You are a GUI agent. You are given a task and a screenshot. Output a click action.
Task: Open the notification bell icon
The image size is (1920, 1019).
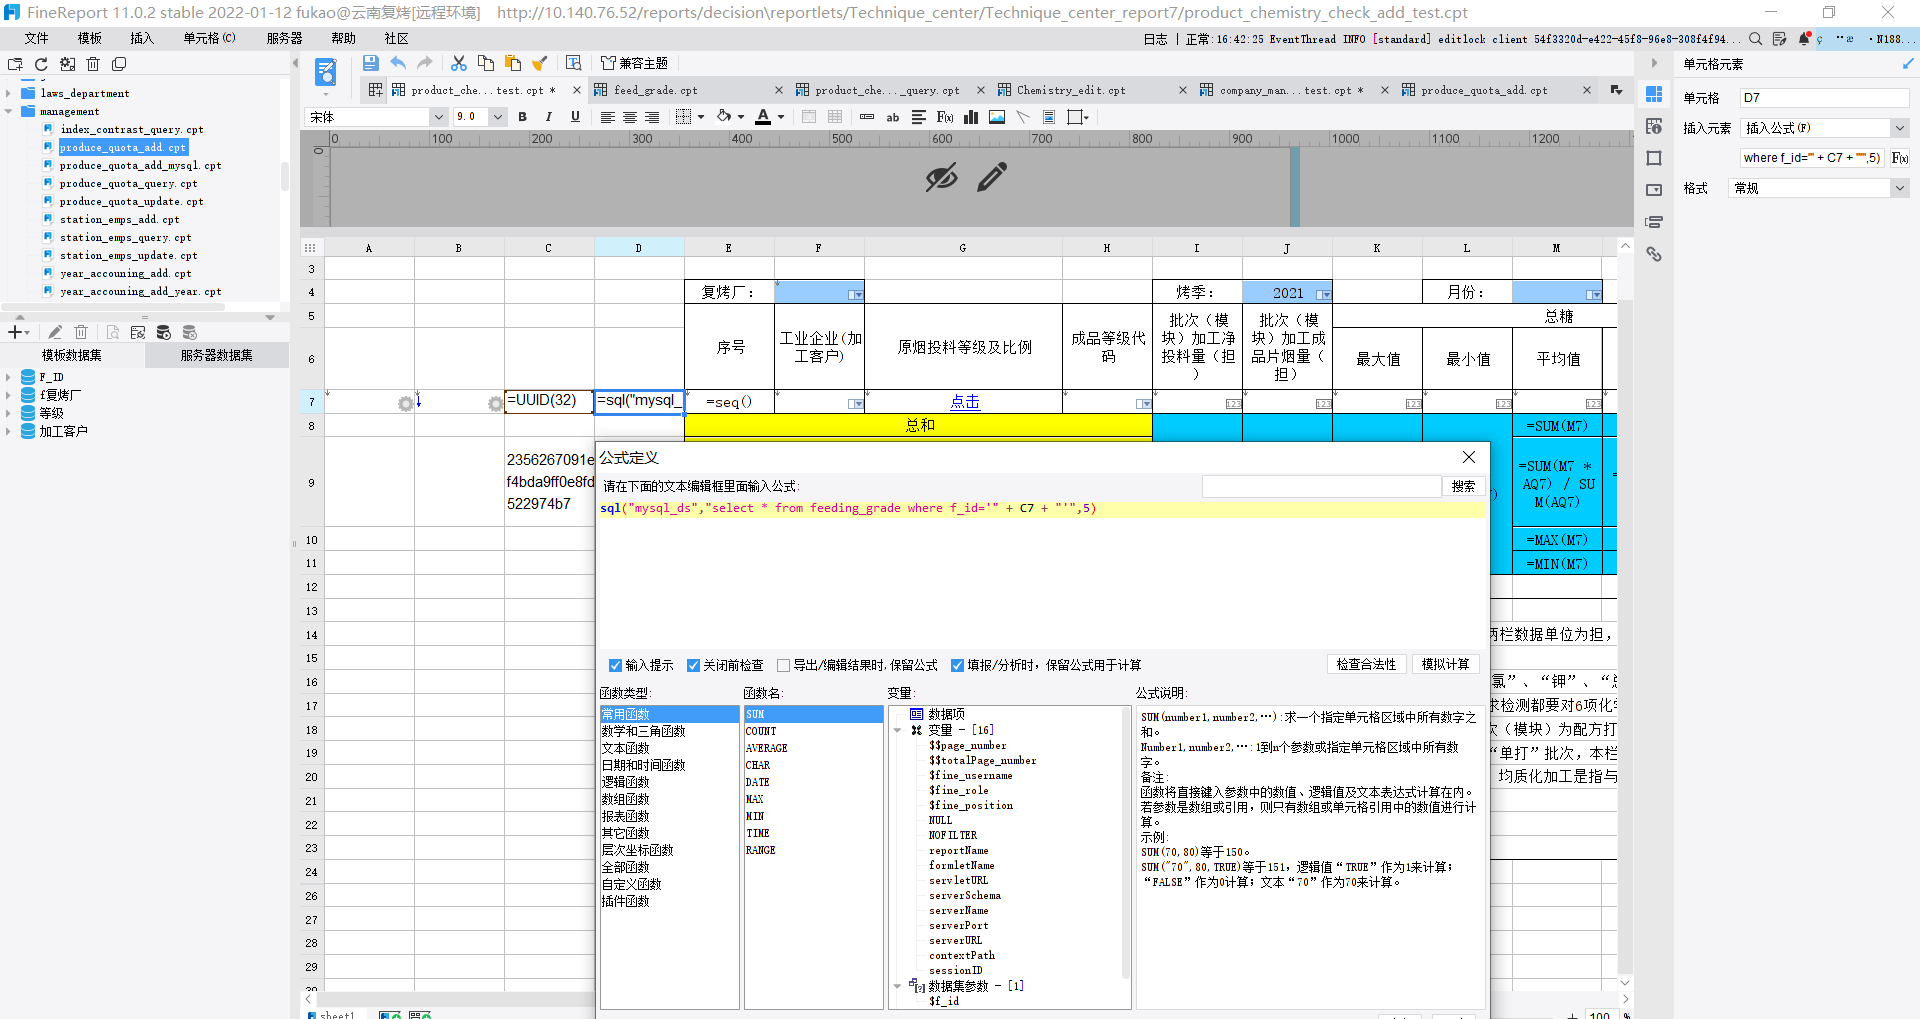tap(1804, 39)
